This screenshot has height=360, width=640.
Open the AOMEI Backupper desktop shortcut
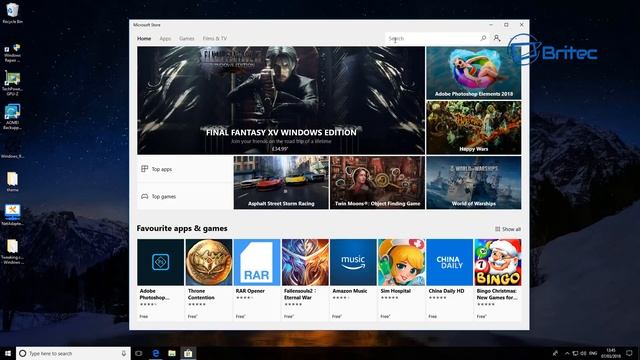[12, 117]
